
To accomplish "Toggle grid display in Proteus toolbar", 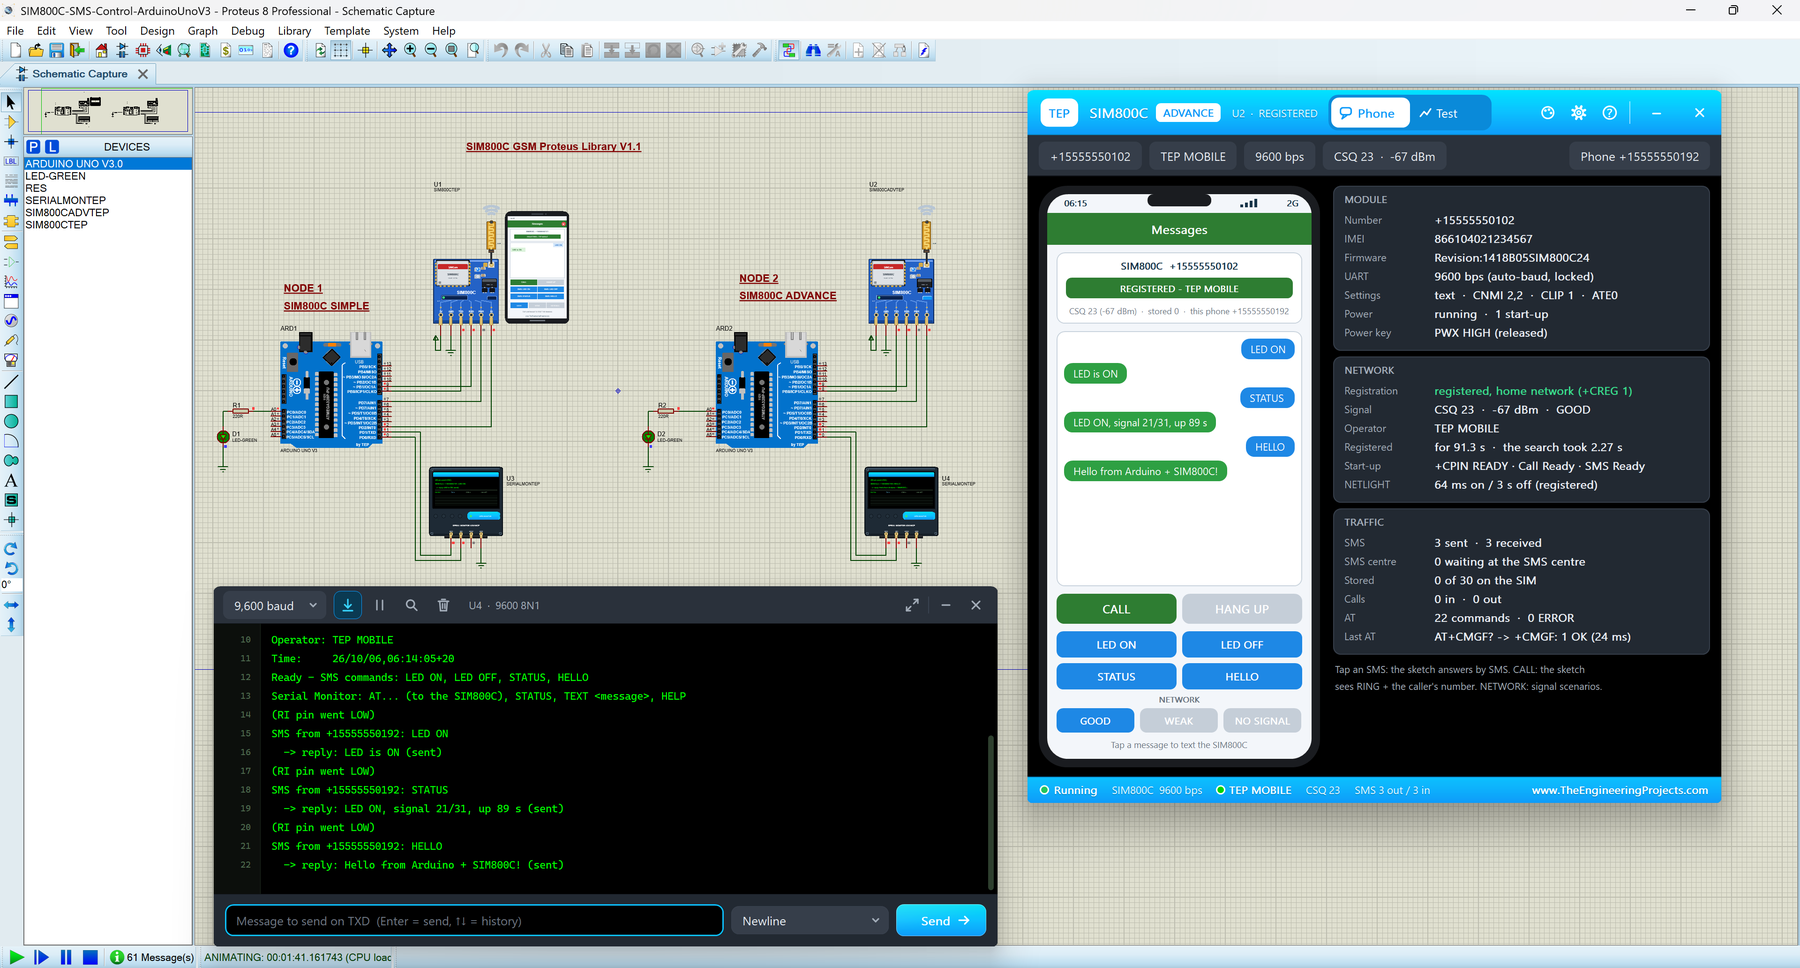I will click(341, 50).
